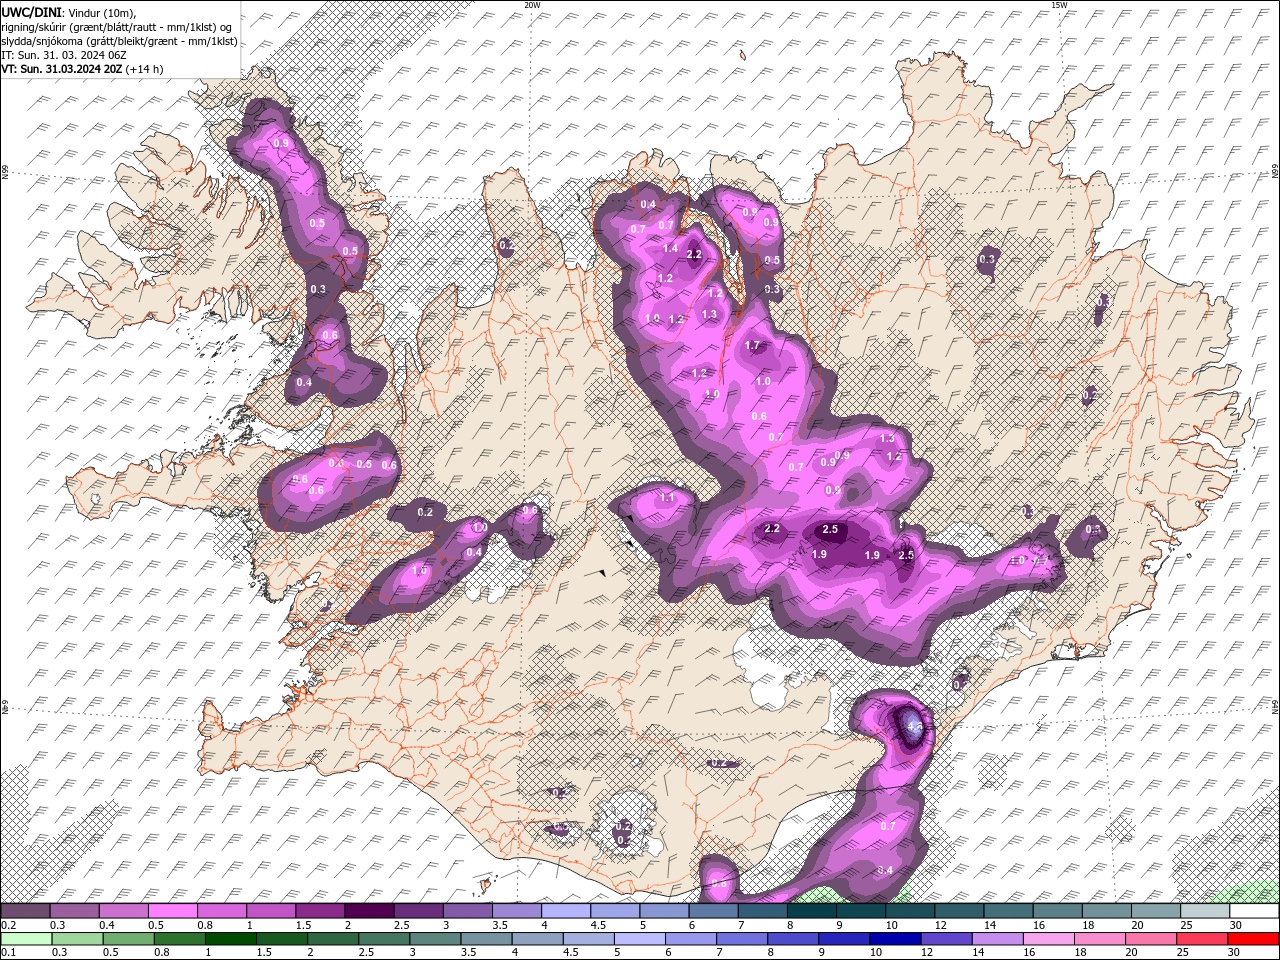Click the "UWC/DINI" title text
The image size is (1280, 960).
point(32,12)
